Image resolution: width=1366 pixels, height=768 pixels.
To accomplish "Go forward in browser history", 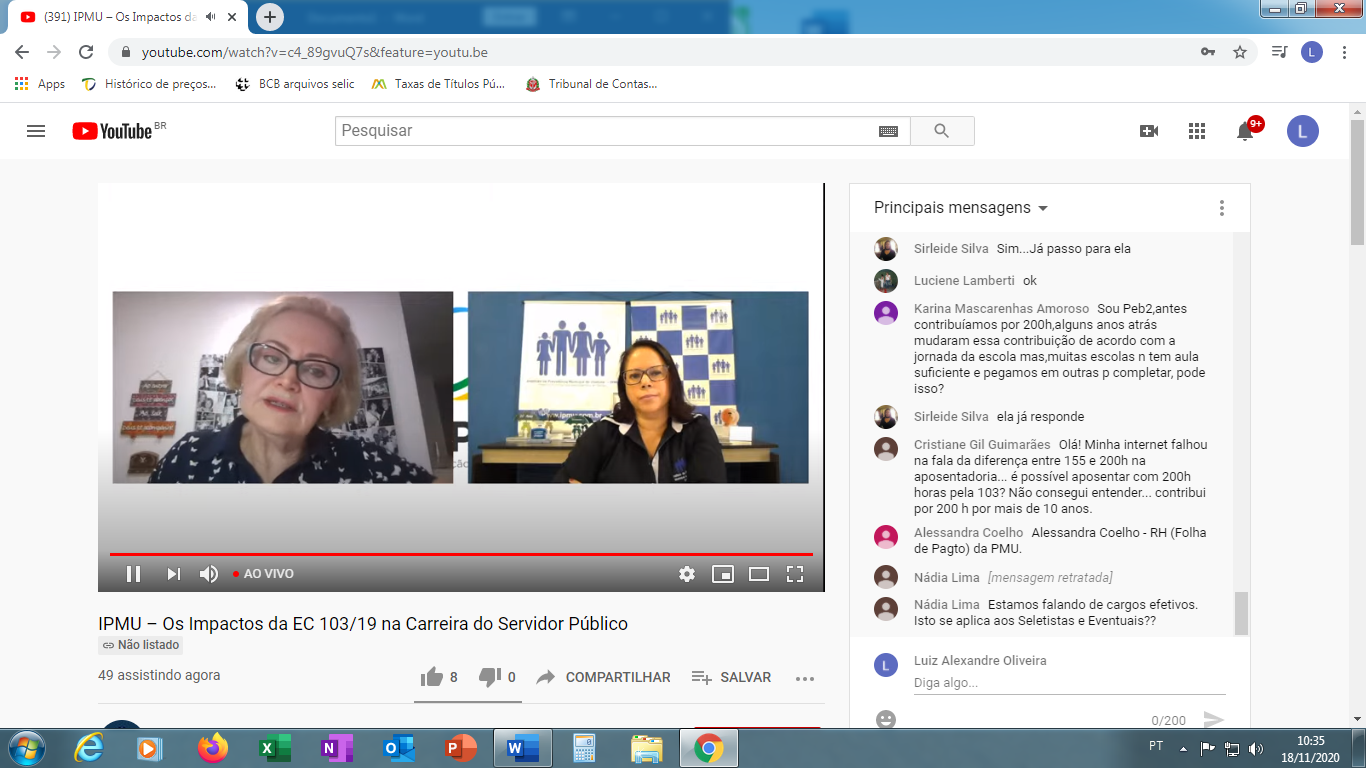I will pyautogui.click(x=54, y=52).
